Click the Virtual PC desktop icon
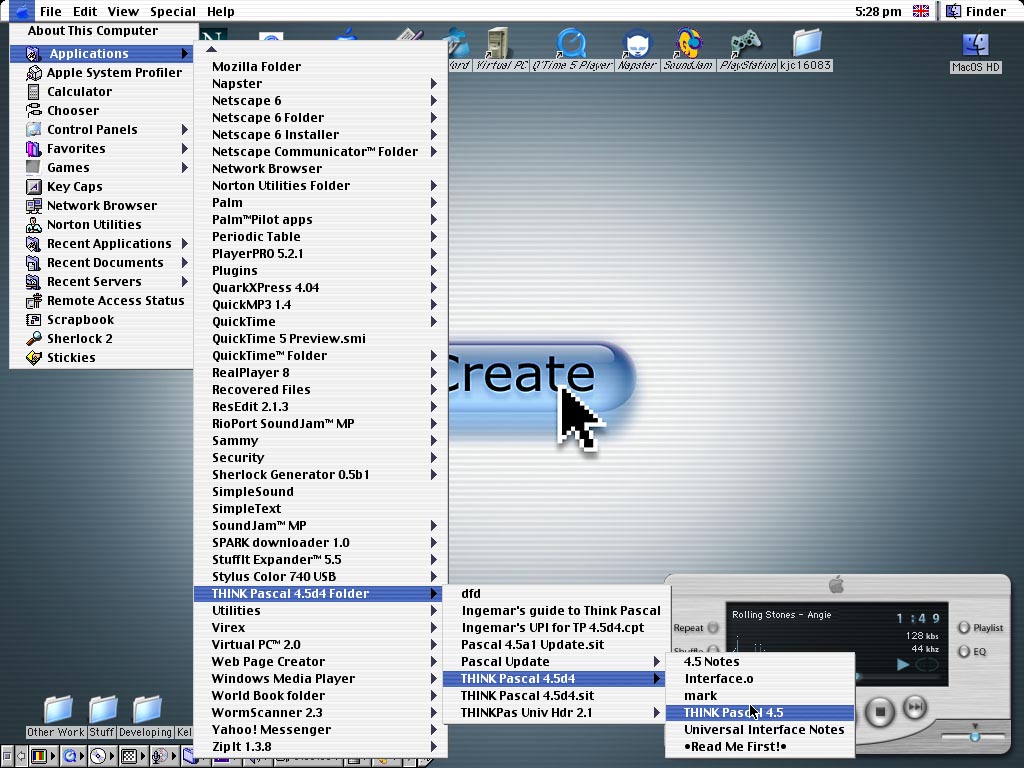Screen dimensions: 1024x768 click(500, 45)
